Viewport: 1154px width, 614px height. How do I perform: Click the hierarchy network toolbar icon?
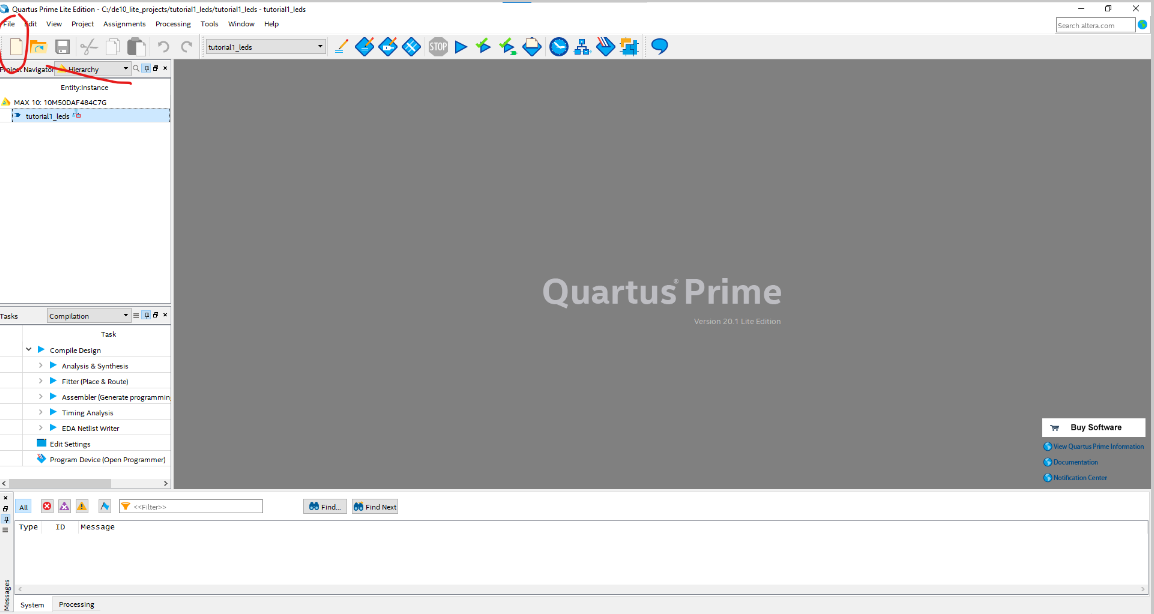tap(582, 47)
